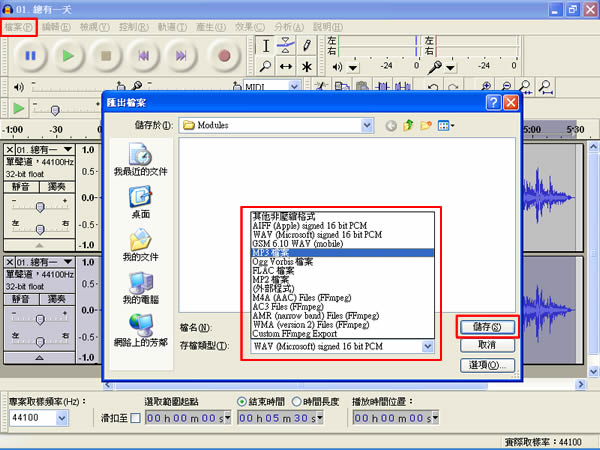Skip to end of track

tap(181, 56)
